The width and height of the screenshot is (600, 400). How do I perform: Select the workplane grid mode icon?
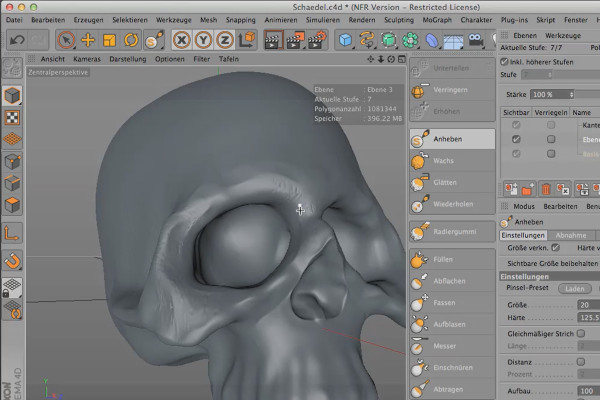12,139
